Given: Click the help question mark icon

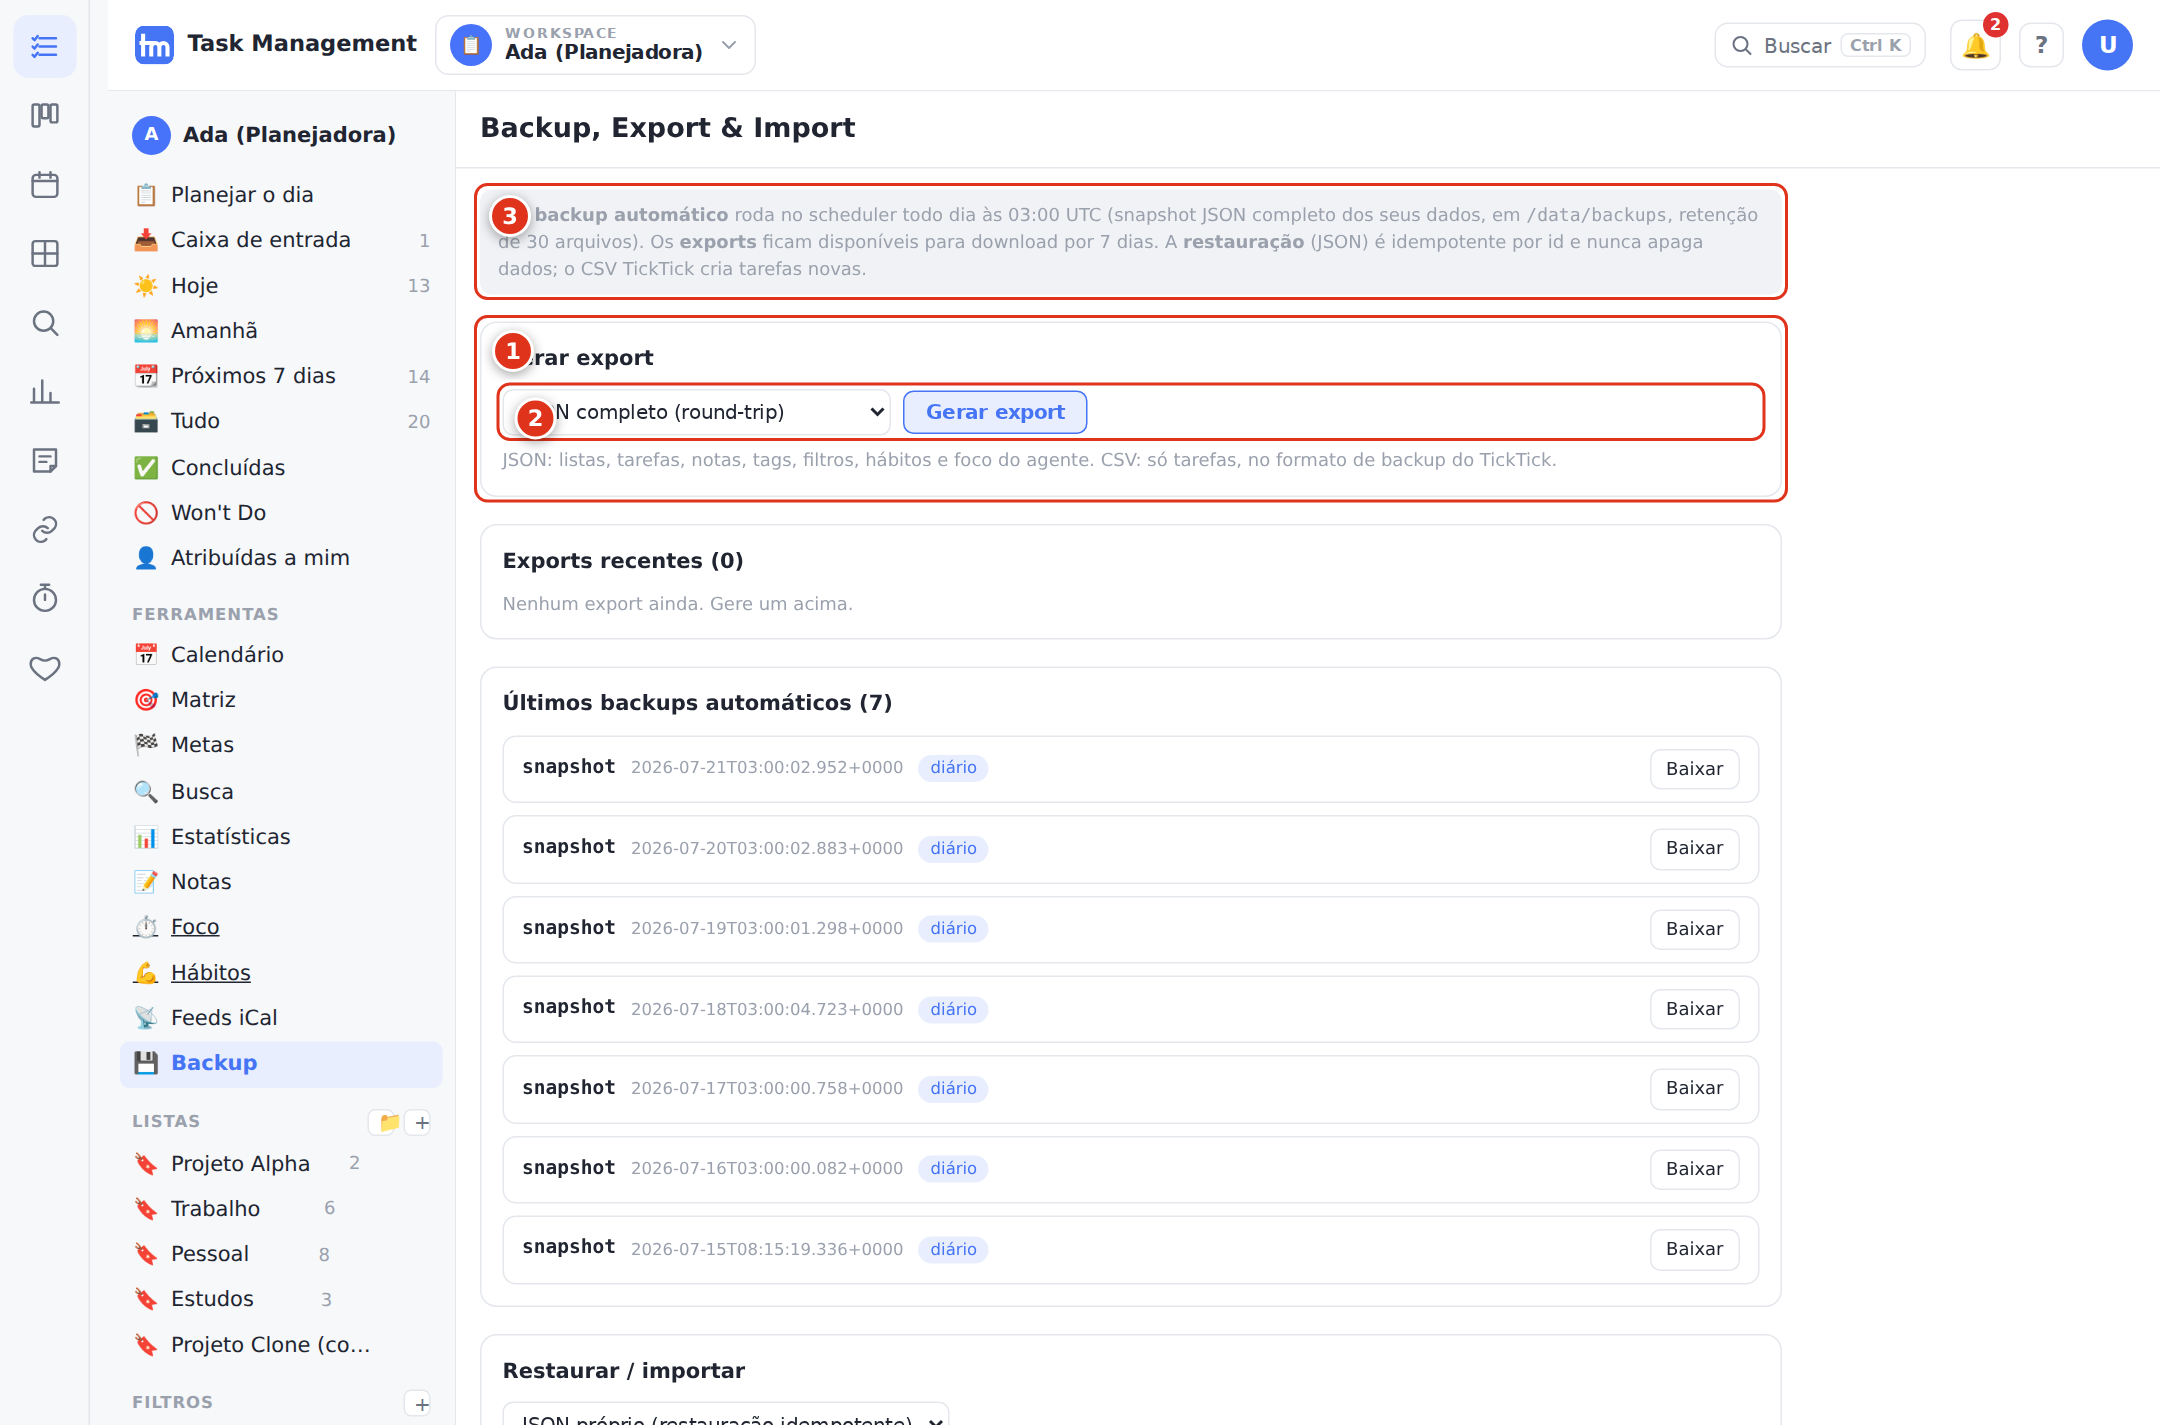Looking at the screenshot, I should (x=2041, y=45).
